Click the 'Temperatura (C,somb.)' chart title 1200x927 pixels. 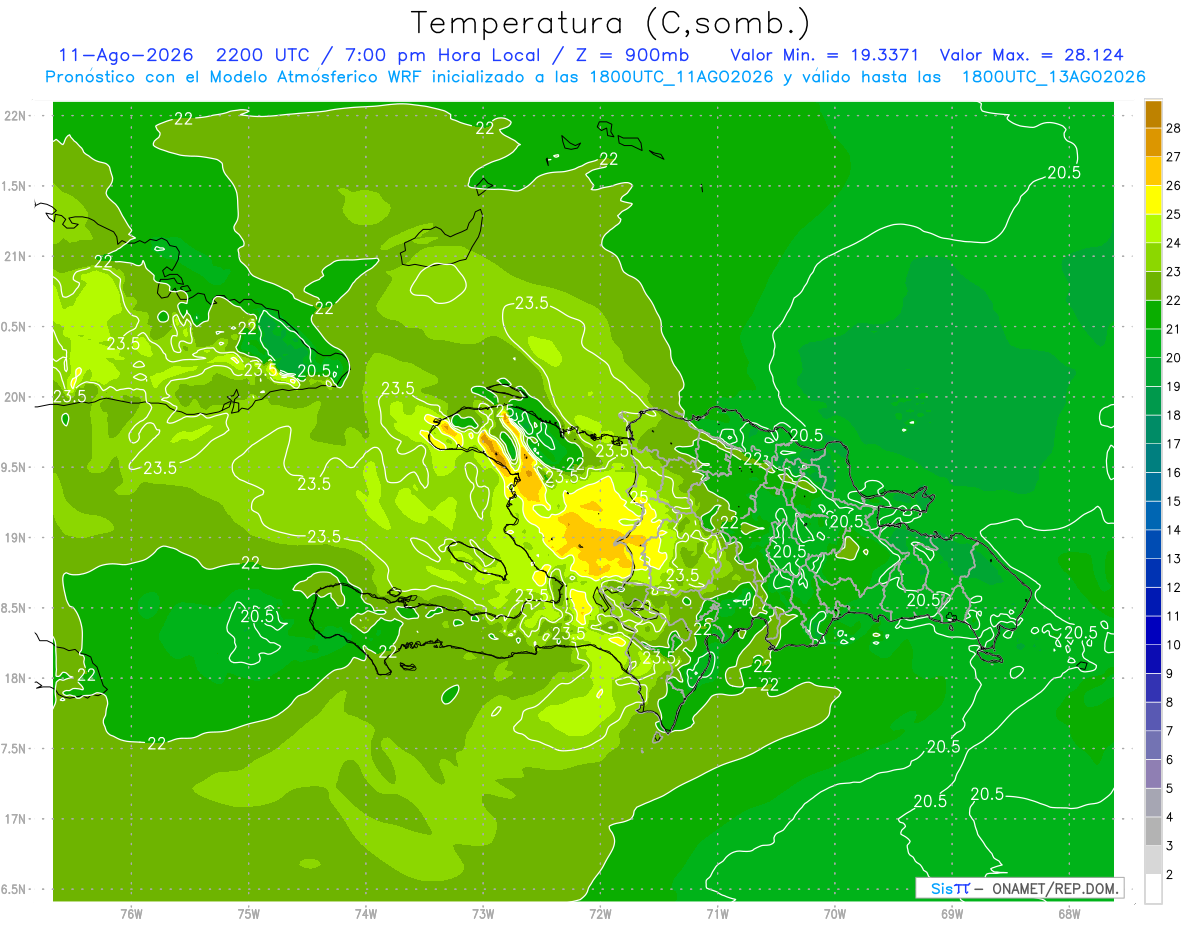point(611,23)
